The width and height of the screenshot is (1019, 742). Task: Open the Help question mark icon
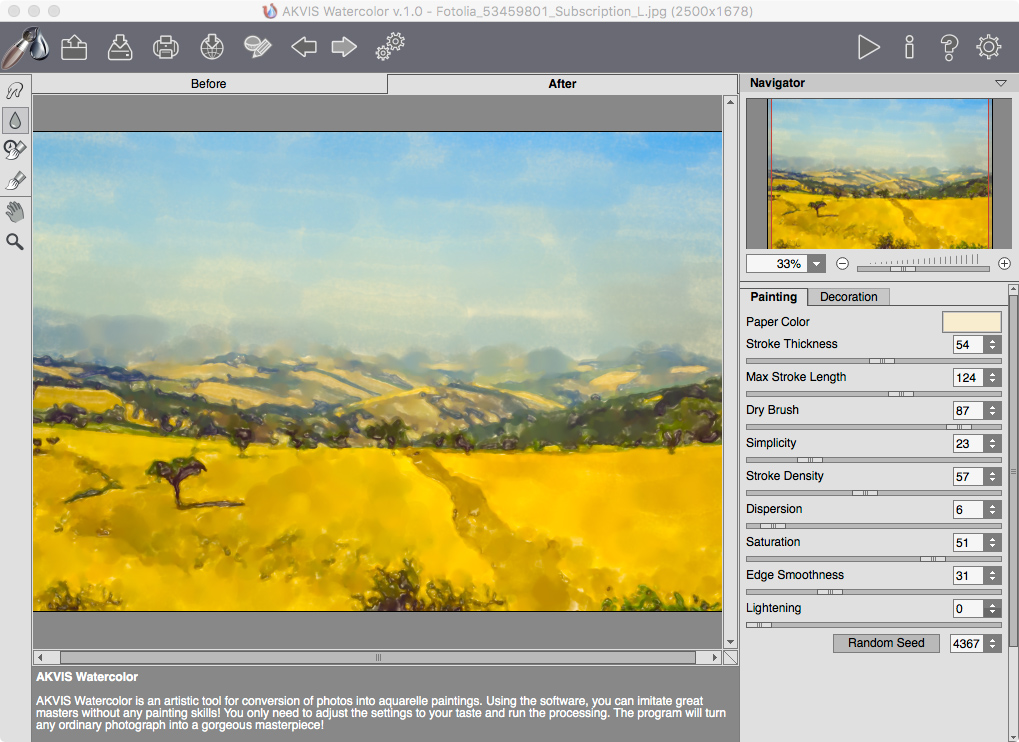(949, 47)
